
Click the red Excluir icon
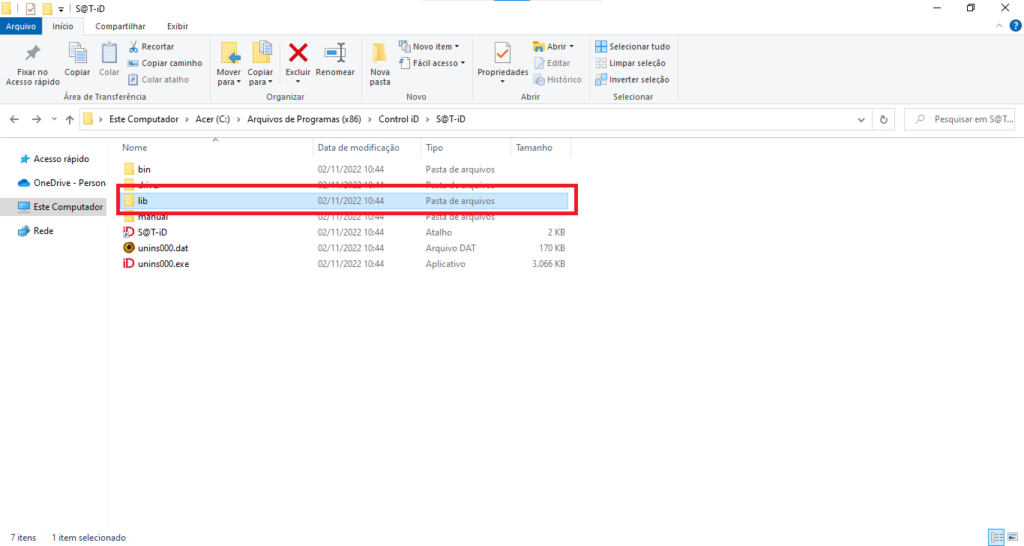[298, 53]
